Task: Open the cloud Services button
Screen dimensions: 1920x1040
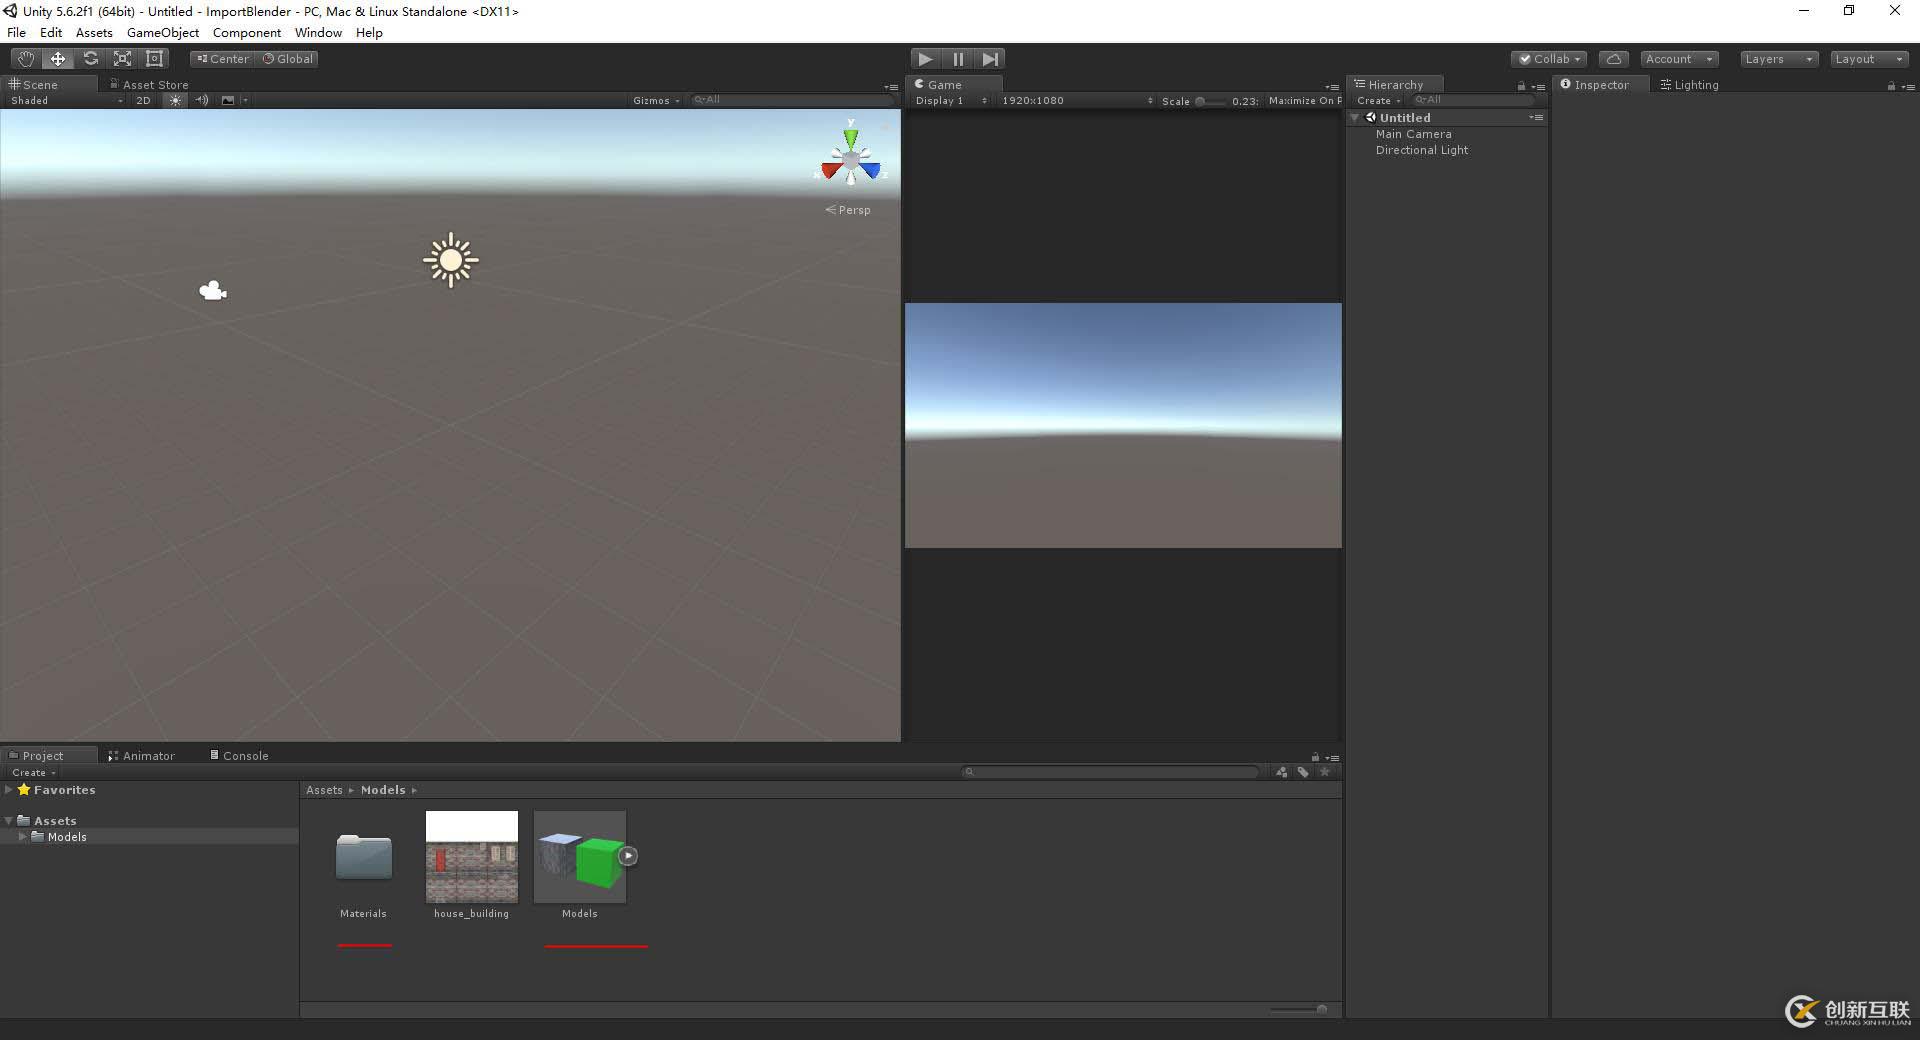Action: (1613, 59)
